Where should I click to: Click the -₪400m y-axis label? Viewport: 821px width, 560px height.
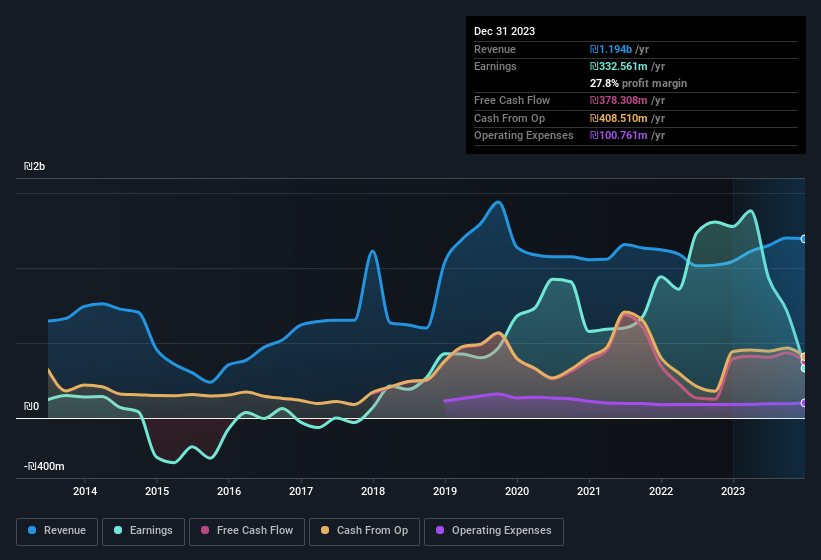click(x=44, y=466)
